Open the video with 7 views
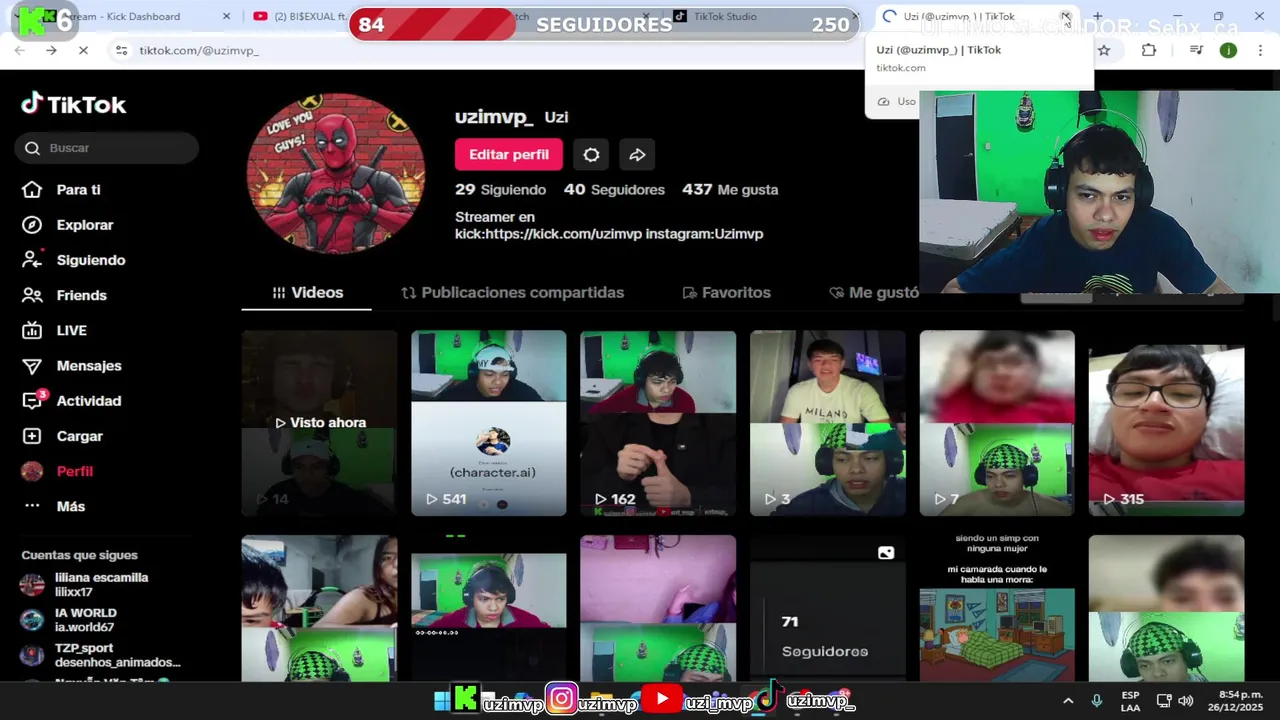 tap(997, 423)
